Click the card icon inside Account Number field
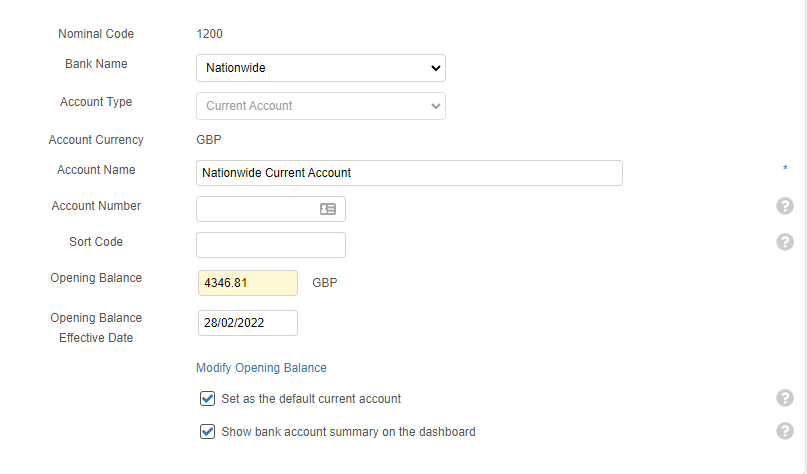 (x=328, y=209)
